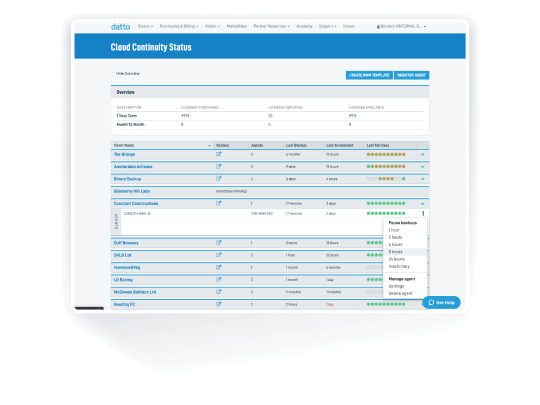Choose Delete agent from menu

coord(400,293)
